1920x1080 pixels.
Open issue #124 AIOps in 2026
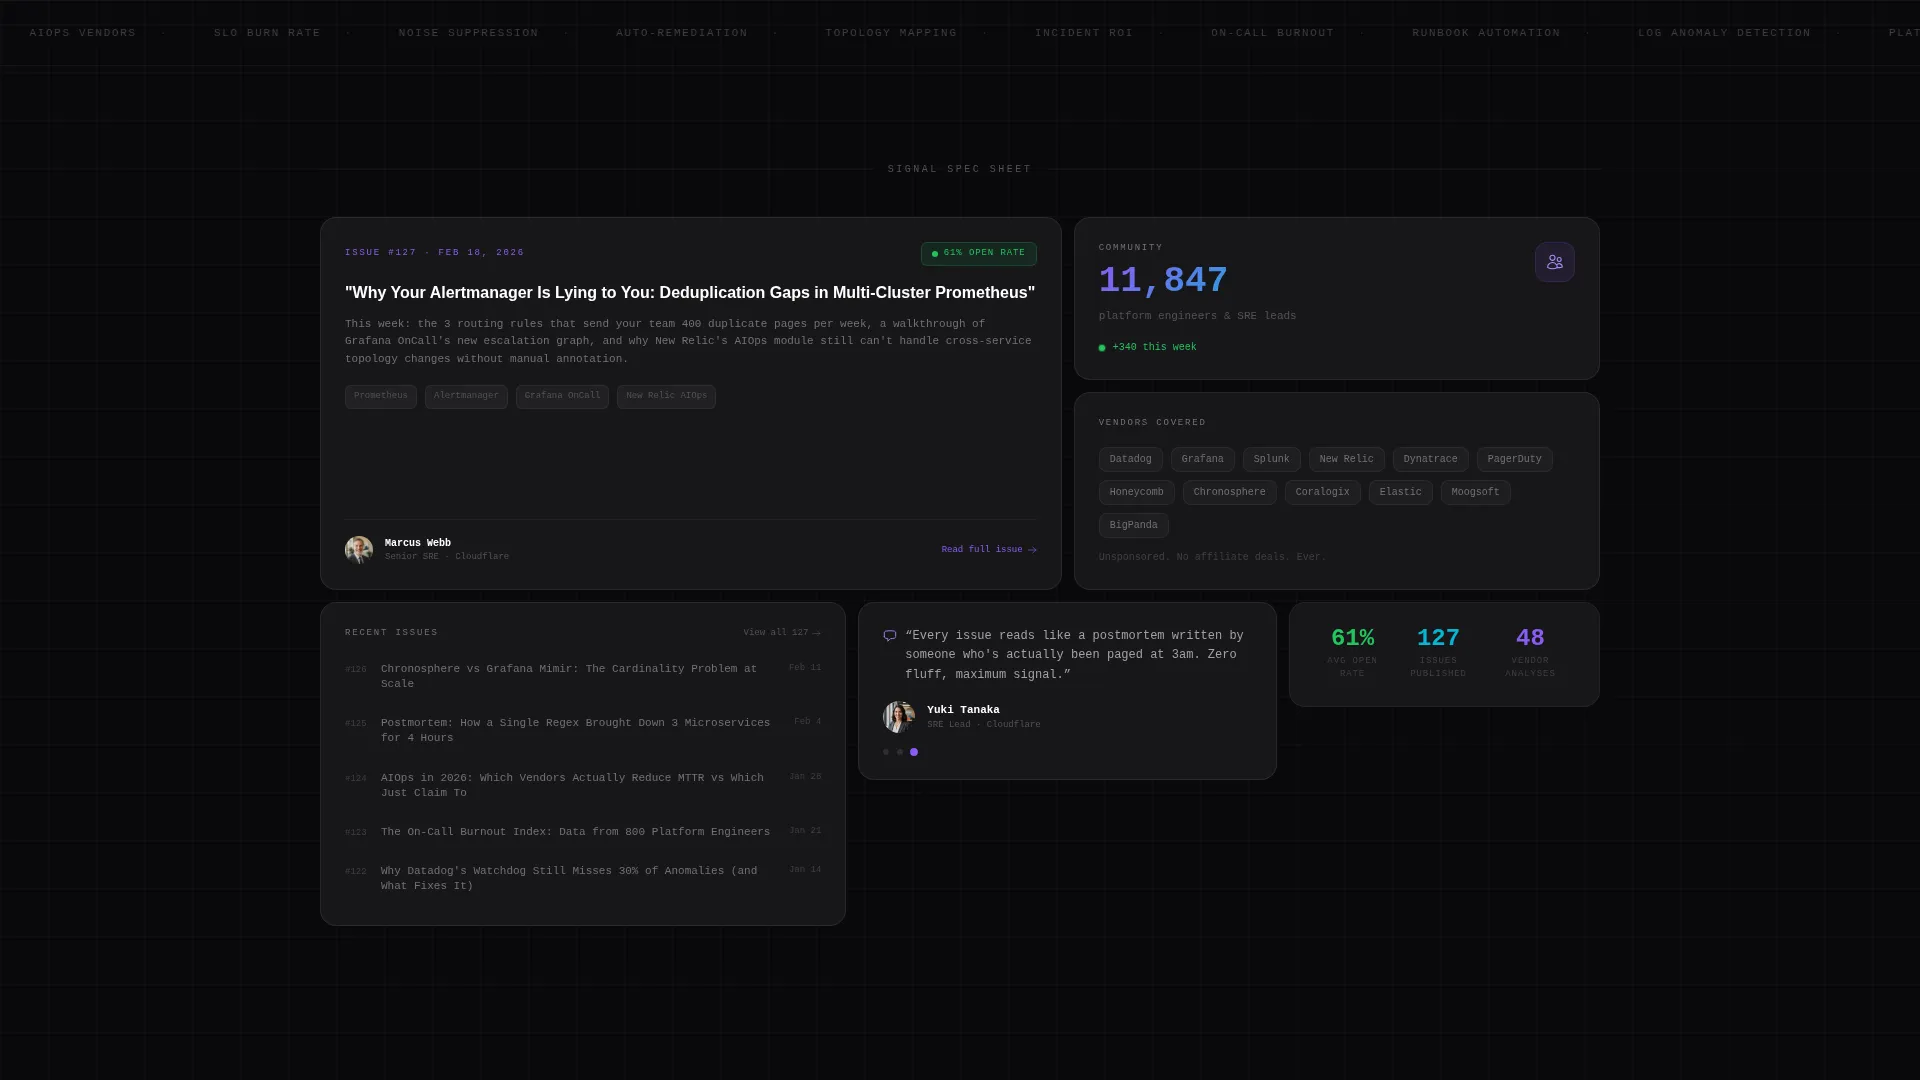click(583, 786)
